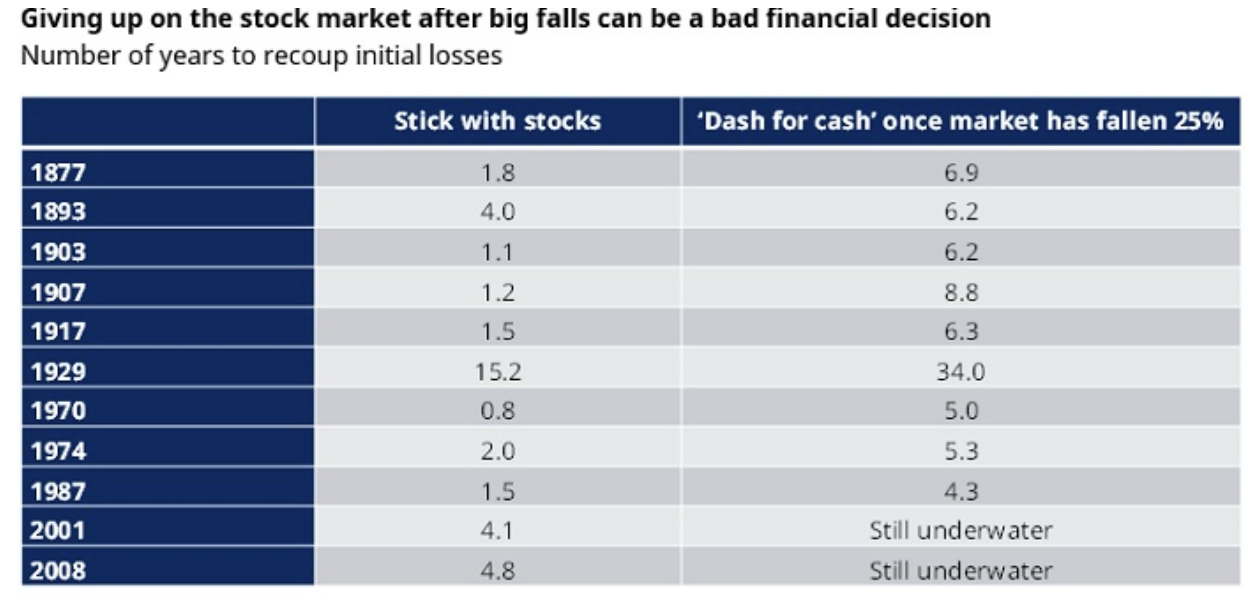Select the 1987 row label
This screenshot has height=595, width=1248.
point(59,491)
